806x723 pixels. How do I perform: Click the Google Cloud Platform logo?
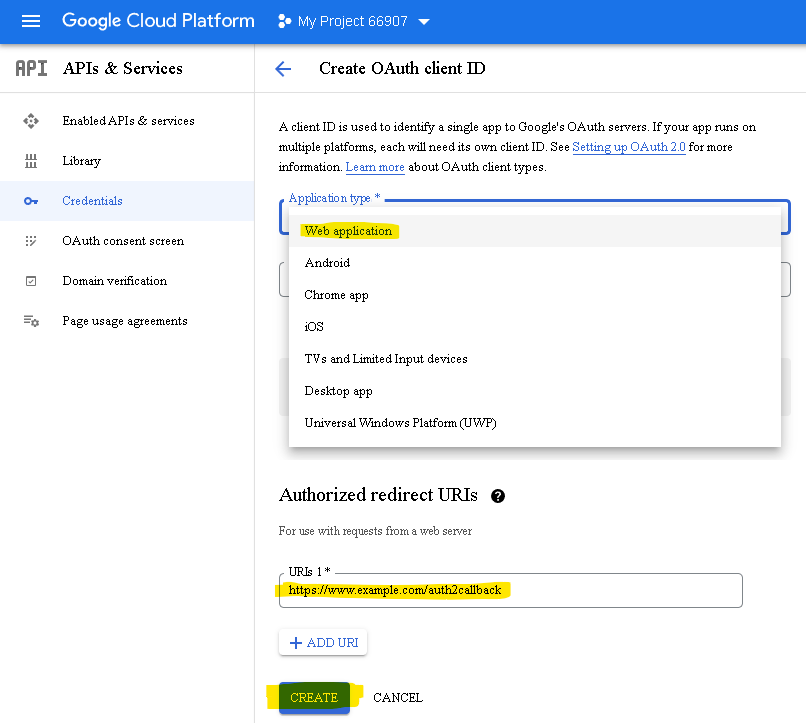[x=158, y=21]
